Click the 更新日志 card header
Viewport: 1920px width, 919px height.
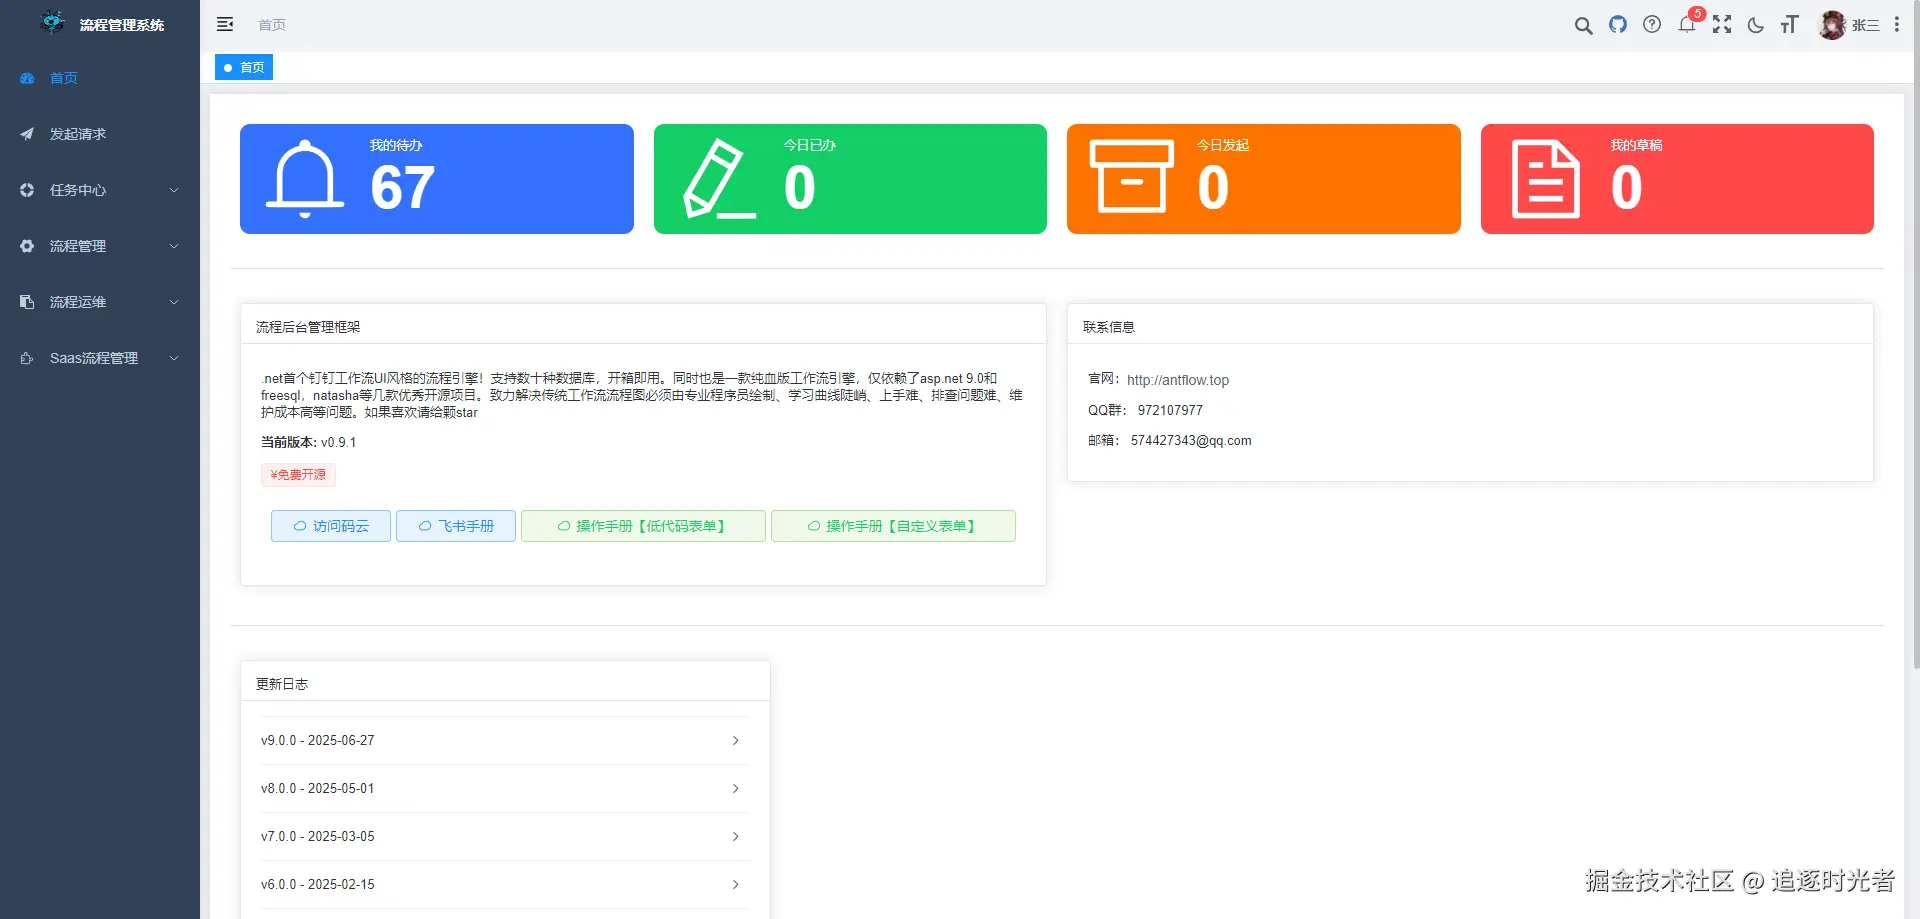point(505,681)
